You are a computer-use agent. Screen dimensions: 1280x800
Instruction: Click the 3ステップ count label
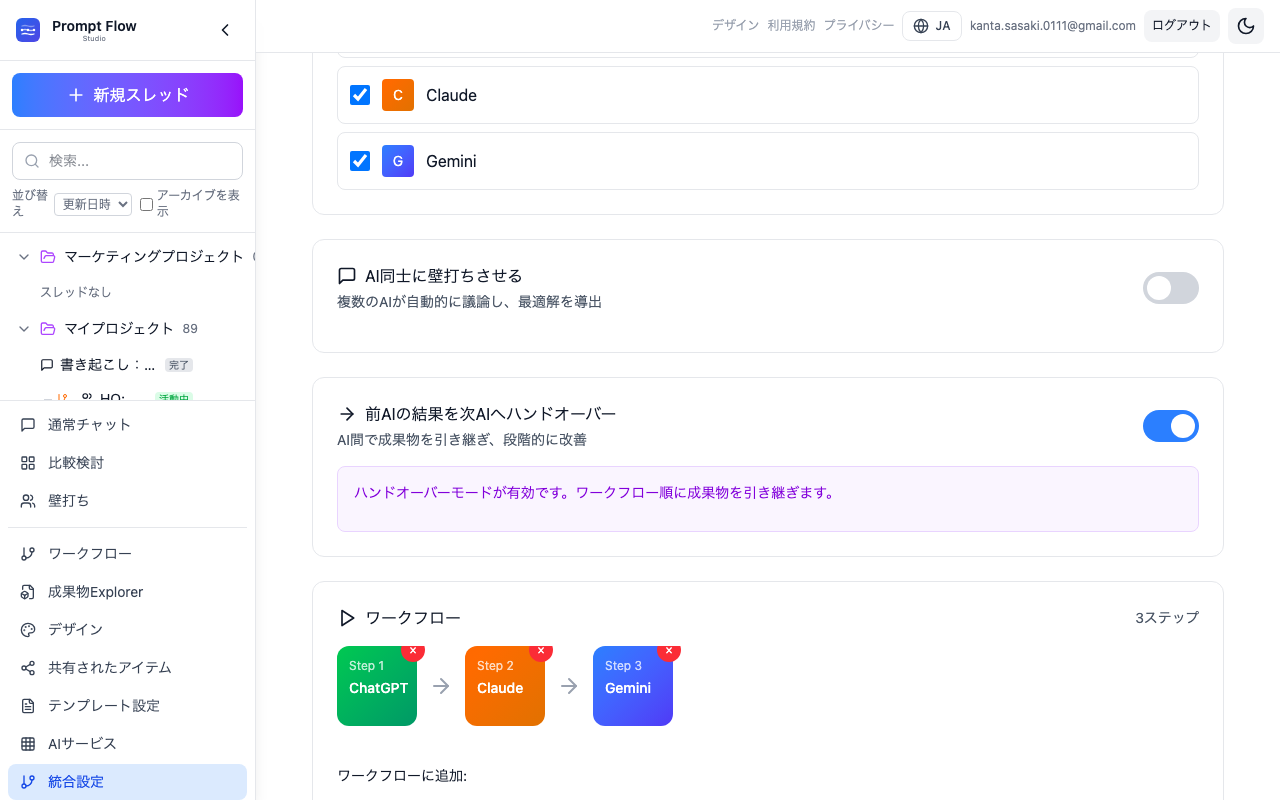1167,618
